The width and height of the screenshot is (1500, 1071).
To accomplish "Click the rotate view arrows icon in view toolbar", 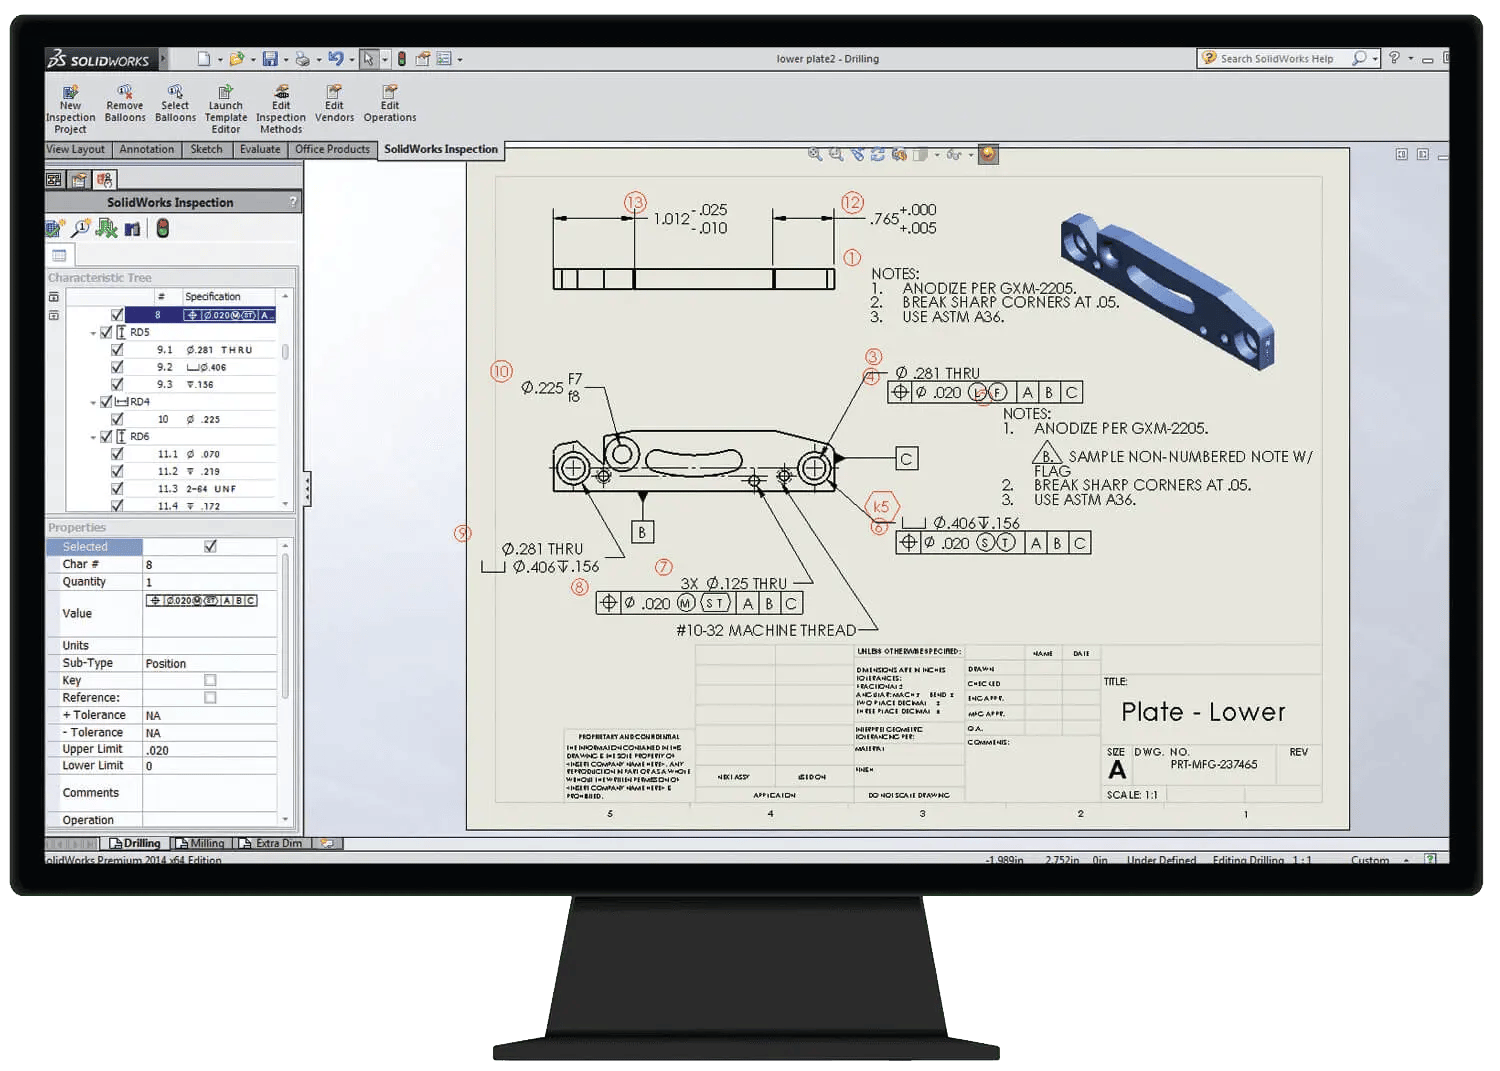I will 877,155.
